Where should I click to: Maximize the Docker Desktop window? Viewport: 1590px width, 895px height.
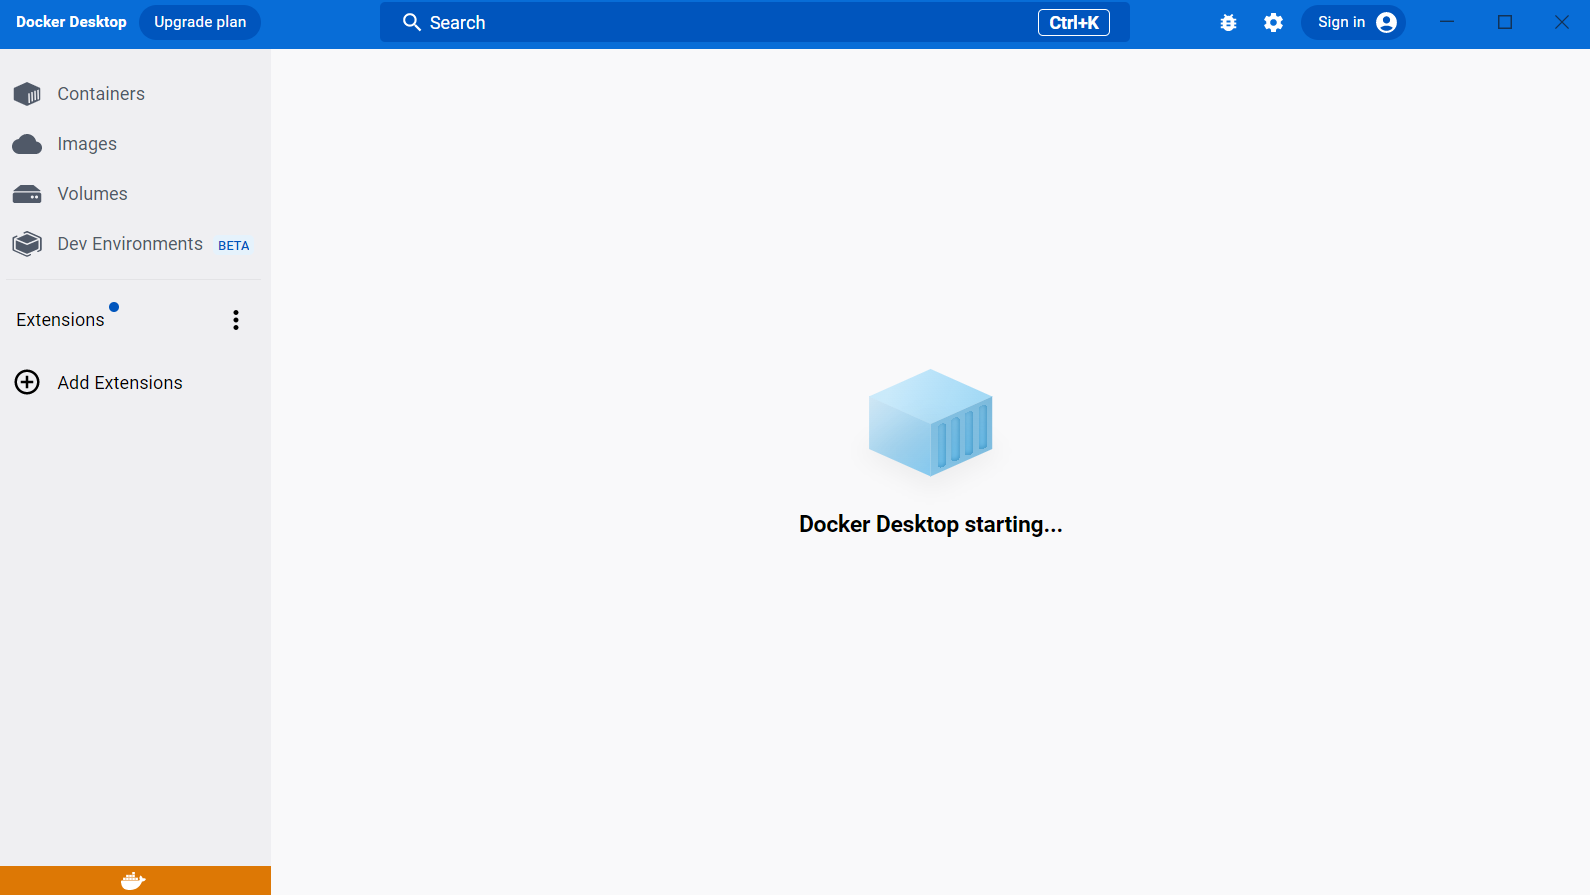pos(1505,22)
